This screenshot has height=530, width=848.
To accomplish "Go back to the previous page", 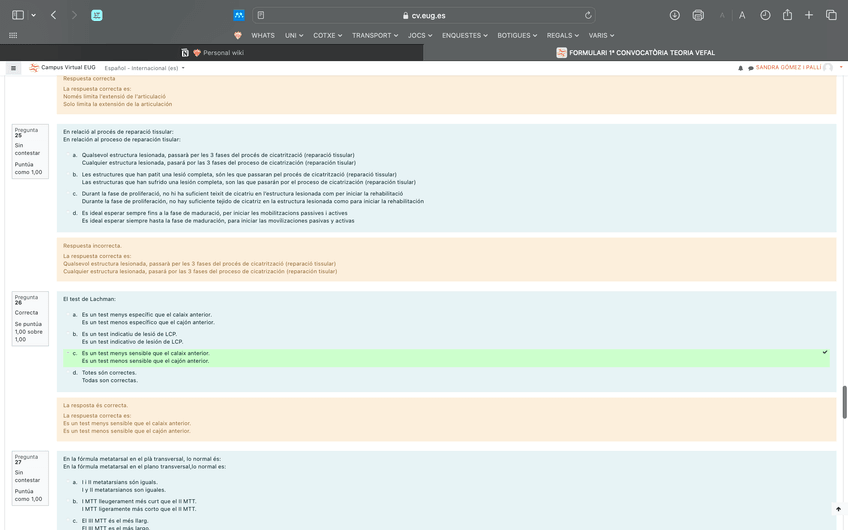I will click(53, 15).
